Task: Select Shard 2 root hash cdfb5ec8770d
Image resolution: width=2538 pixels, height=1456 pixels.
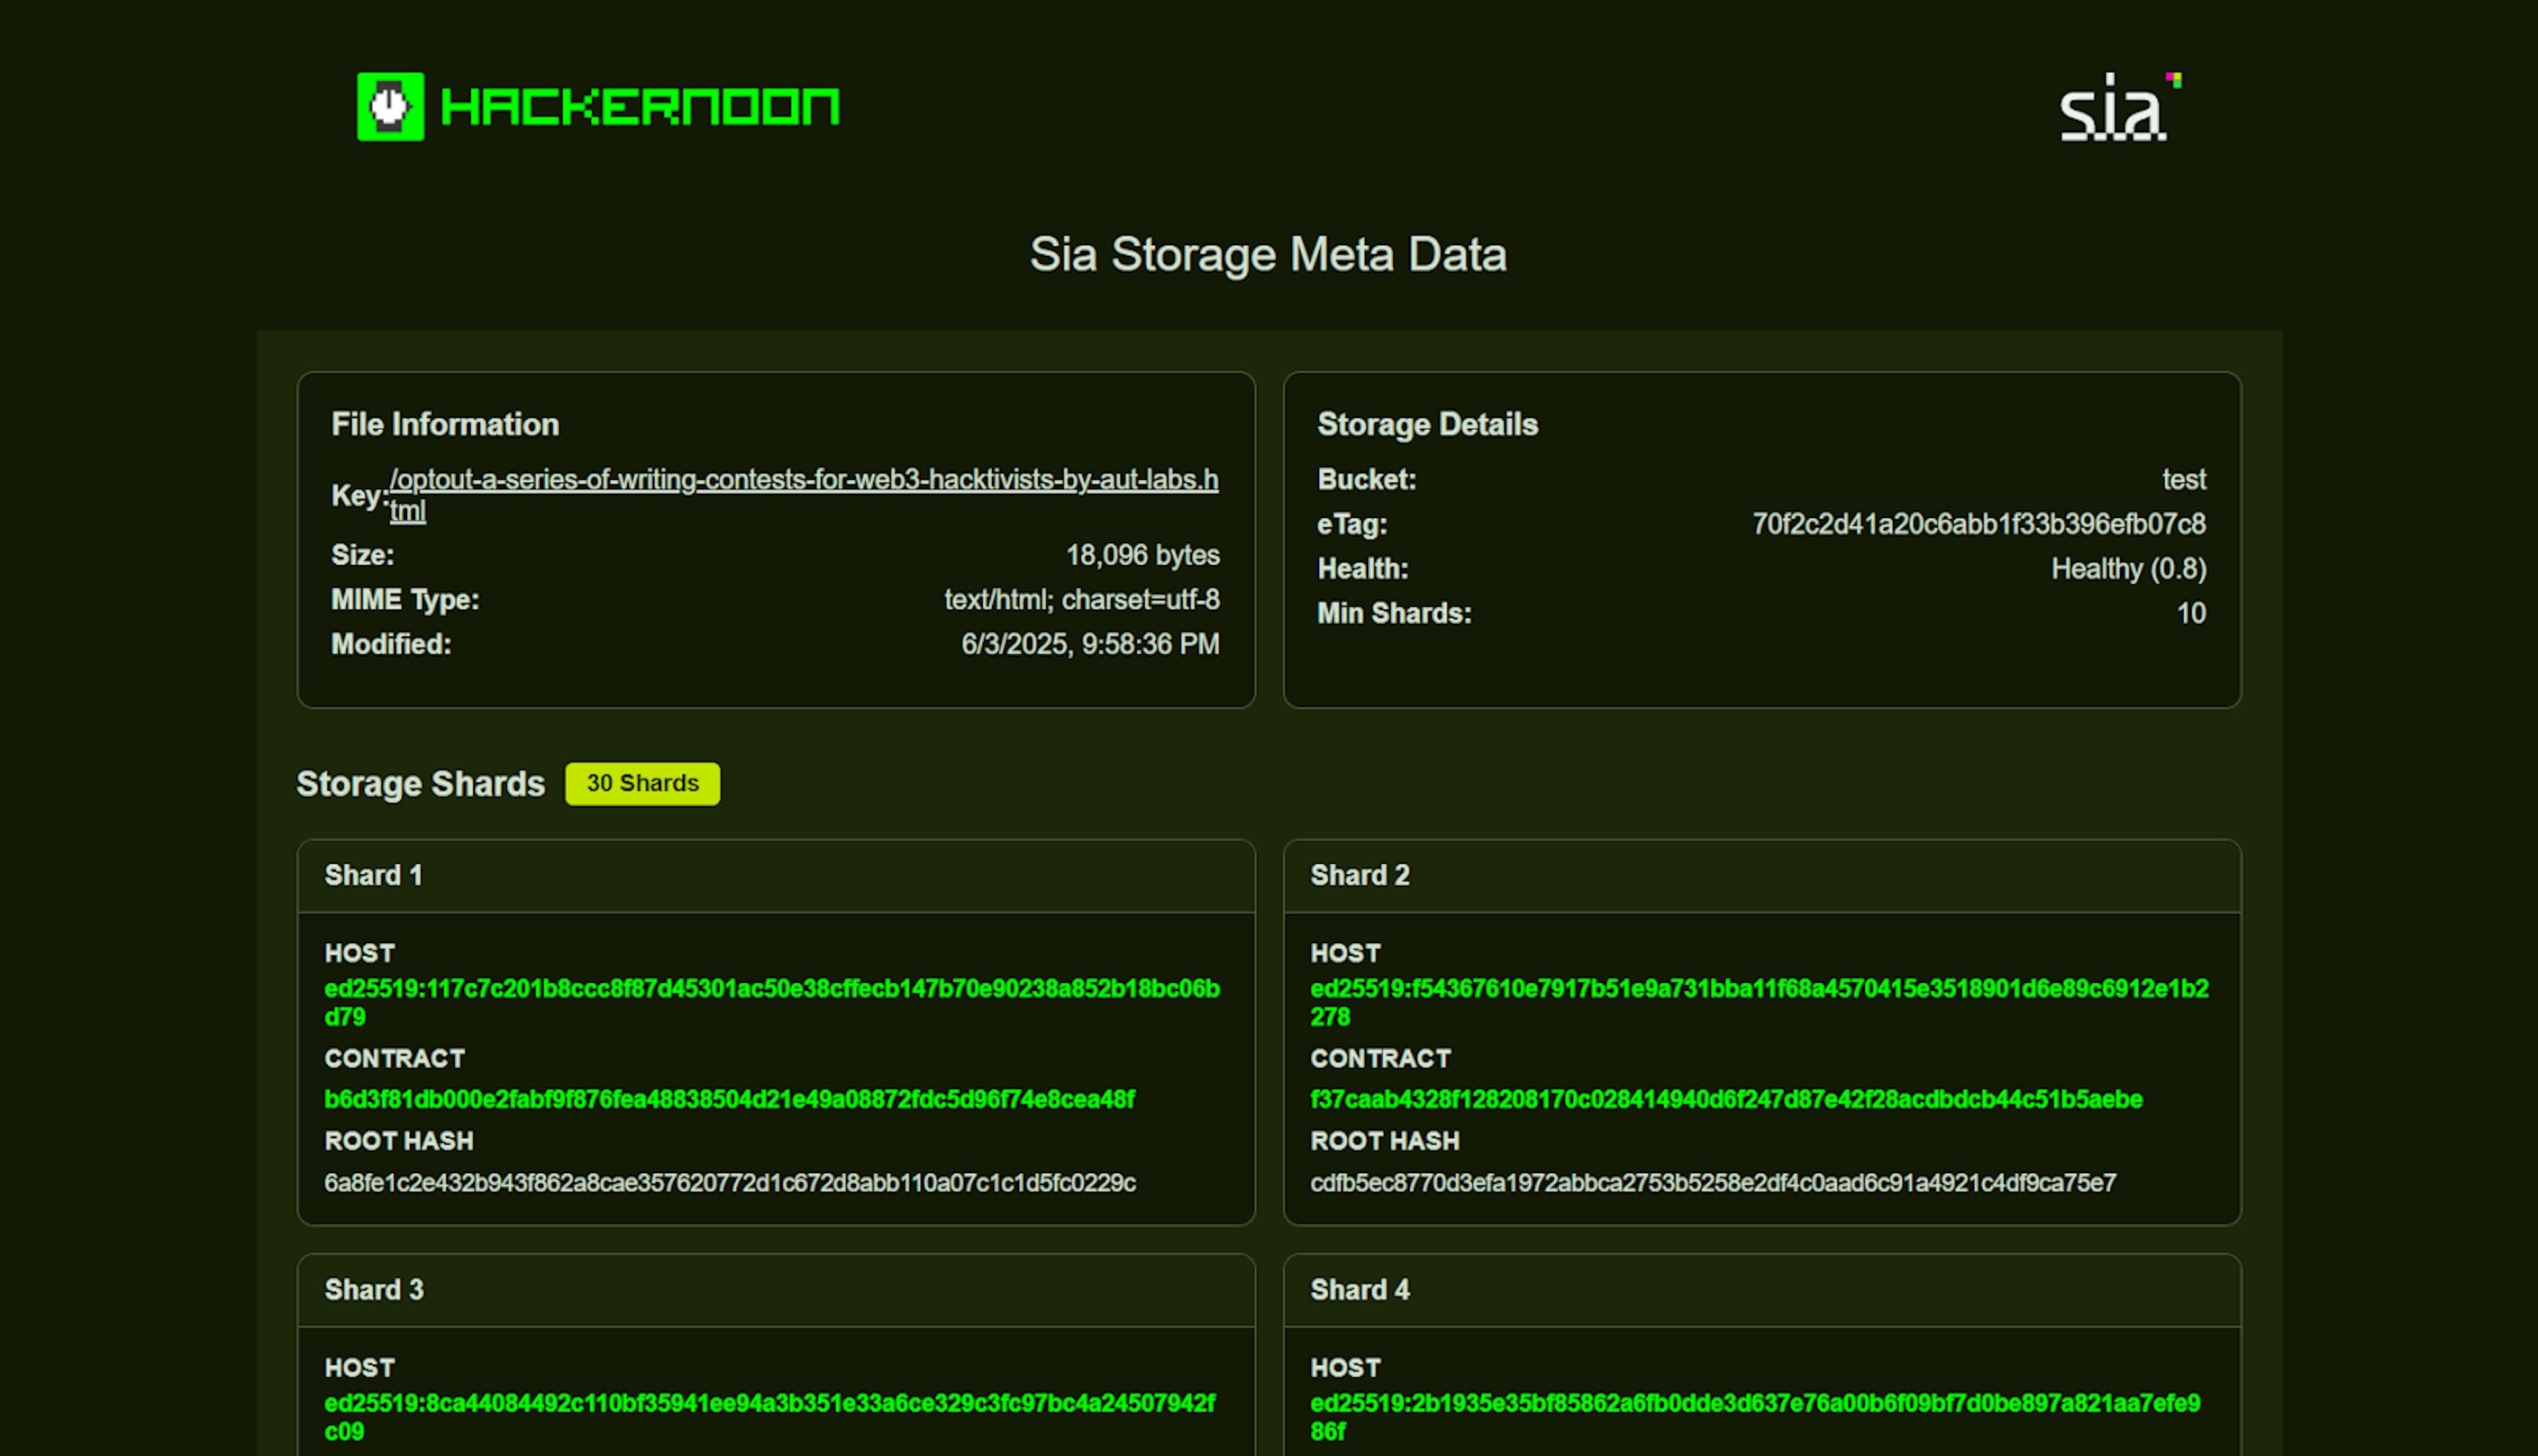Action: pyautogui.click(x=1713, y=1183)
